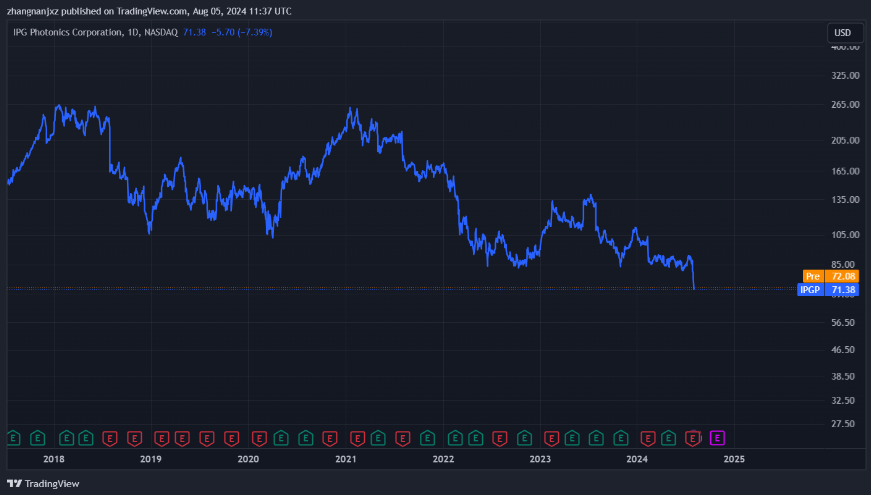Click the -5.70 (-7.39%) change value

[x=242, y=32]
